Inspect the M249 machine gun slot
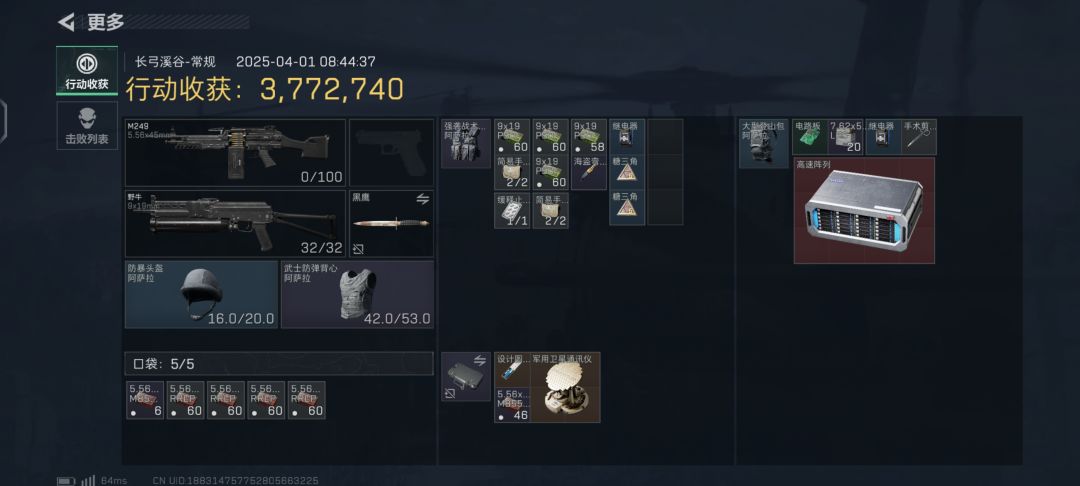Screen dimensions: 1080x486 click(x=236, y=152)
